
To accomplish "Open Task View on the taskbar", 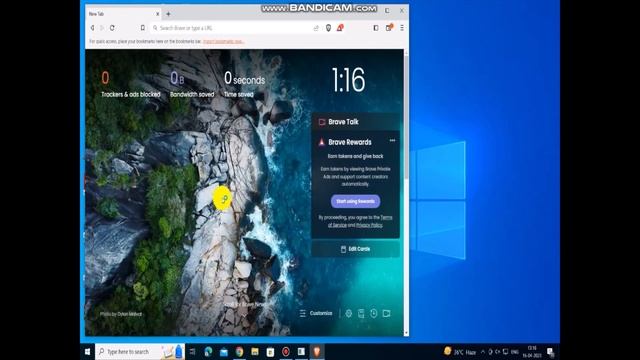I will coord(193,351).
